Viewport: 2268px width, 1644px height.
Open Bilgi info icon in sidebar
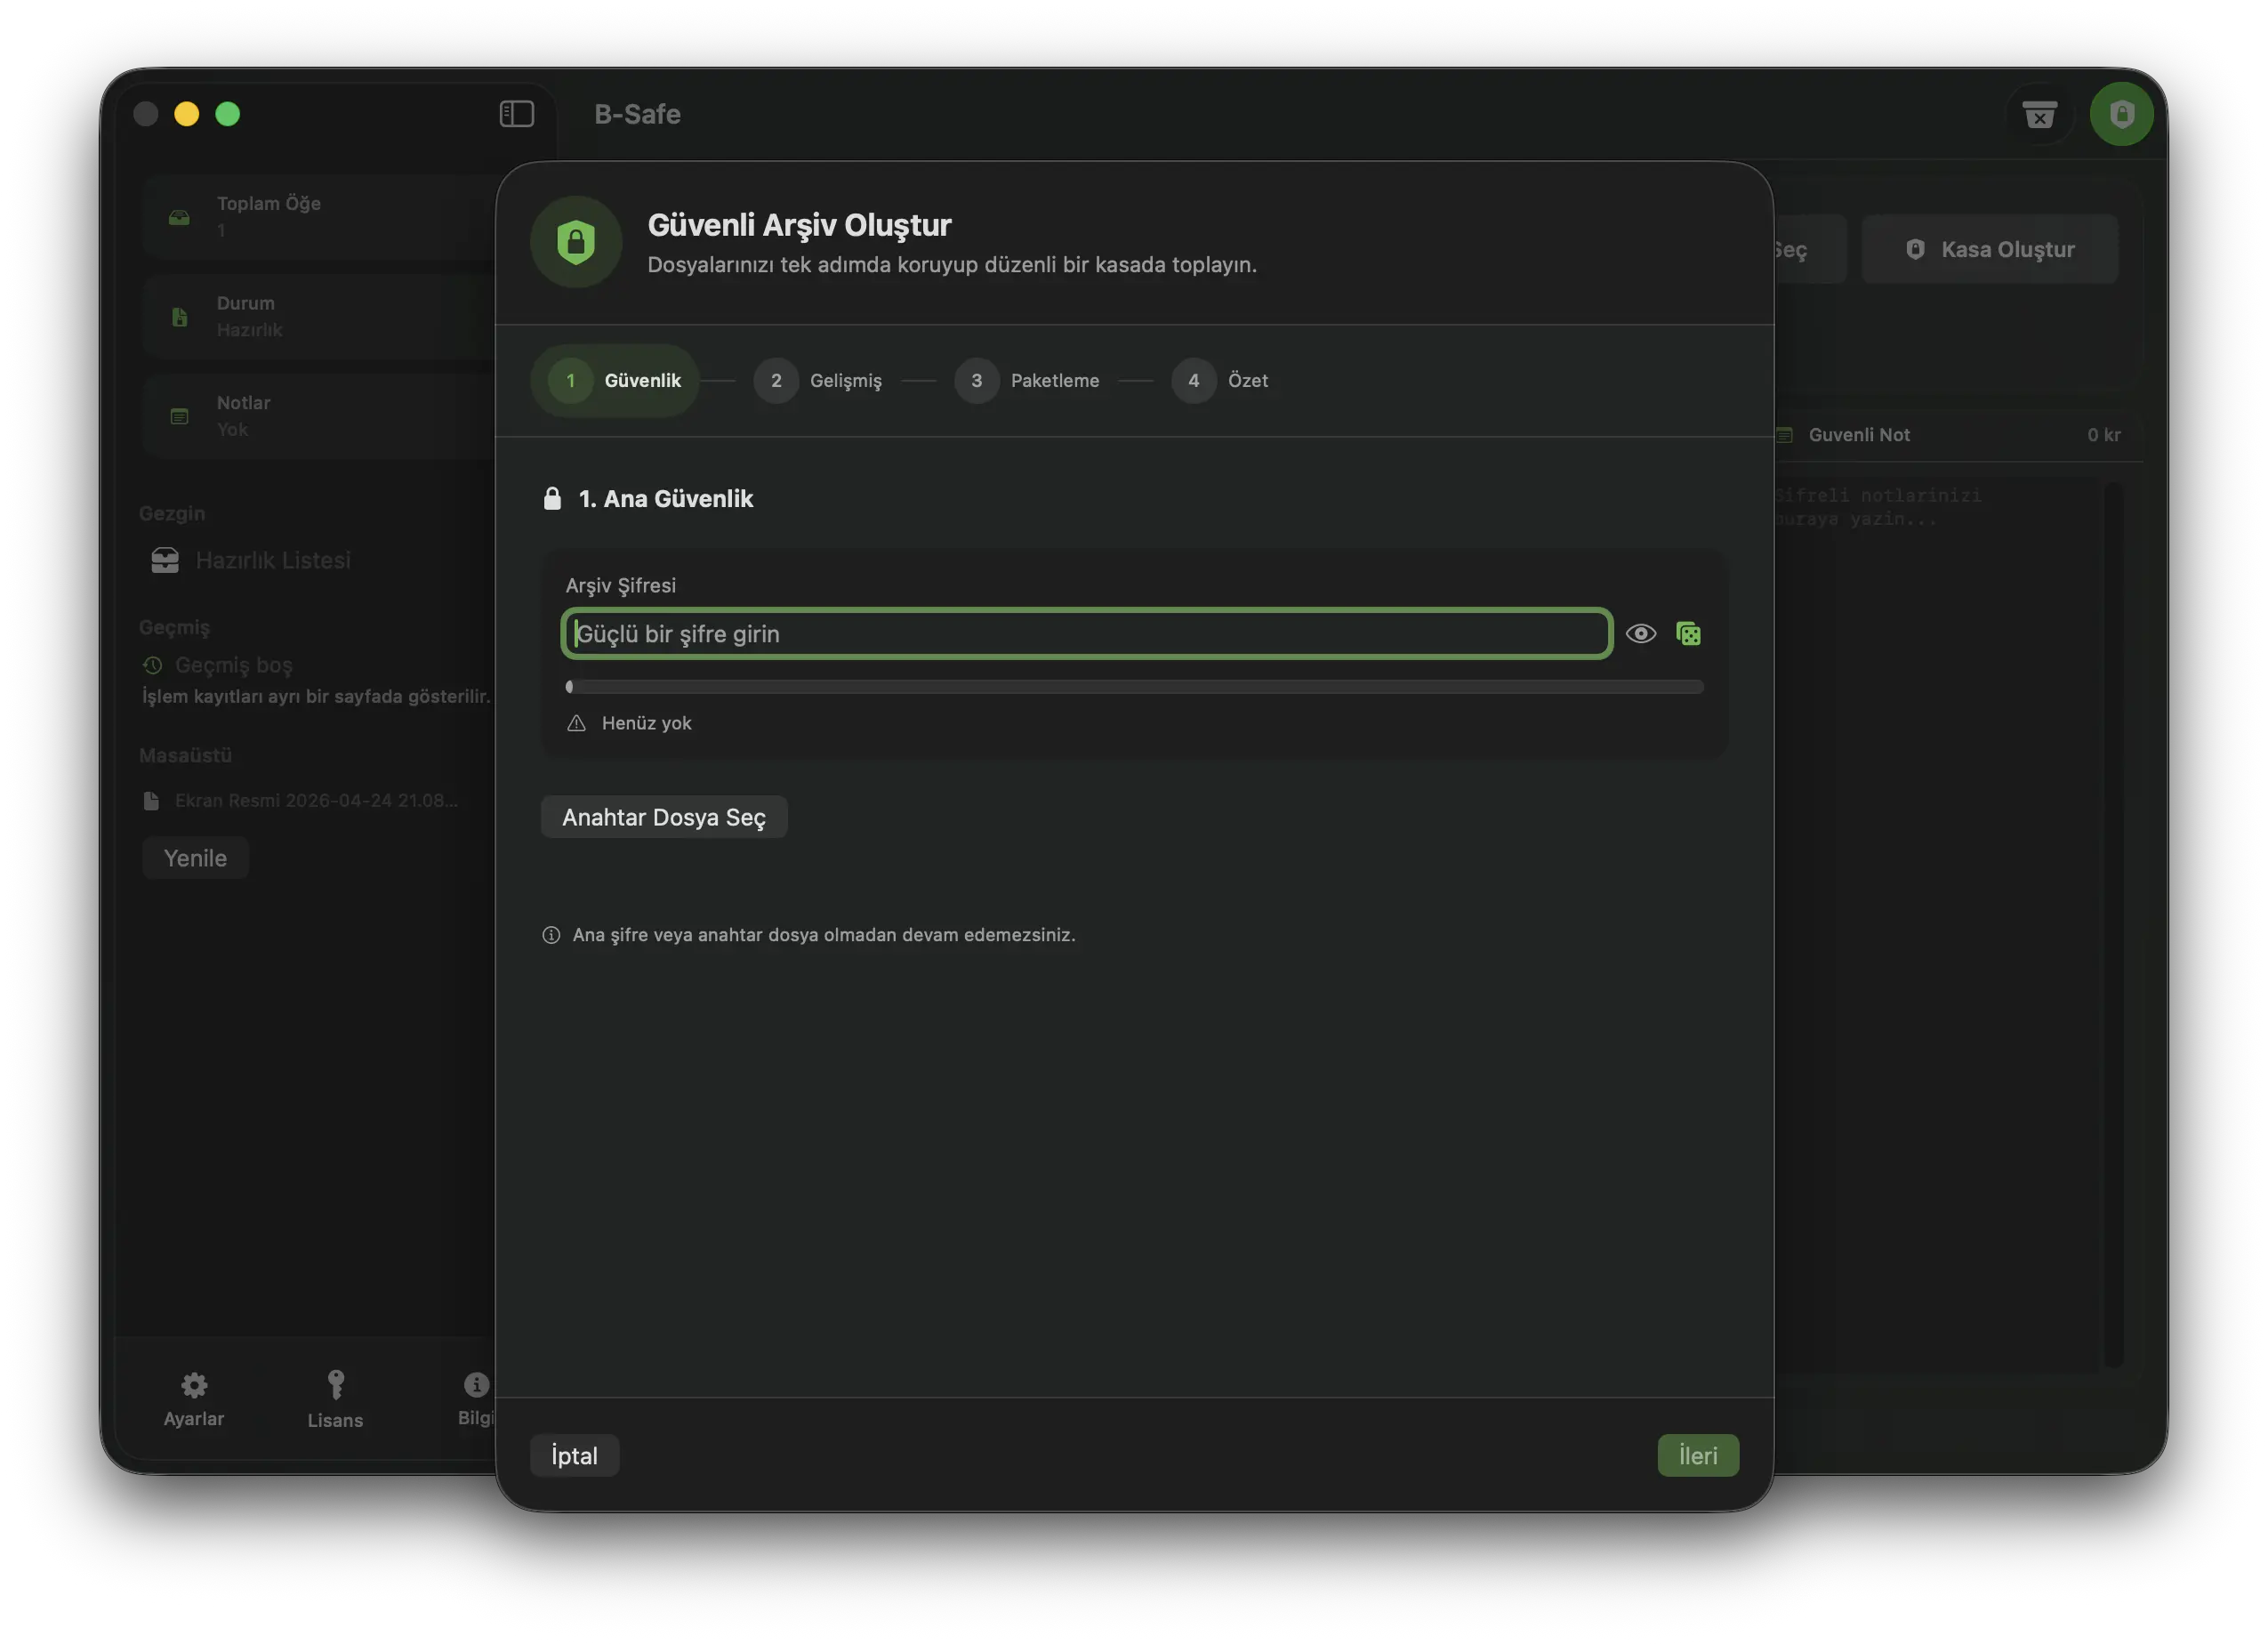pyautogui.click(x=476, y=1385)
